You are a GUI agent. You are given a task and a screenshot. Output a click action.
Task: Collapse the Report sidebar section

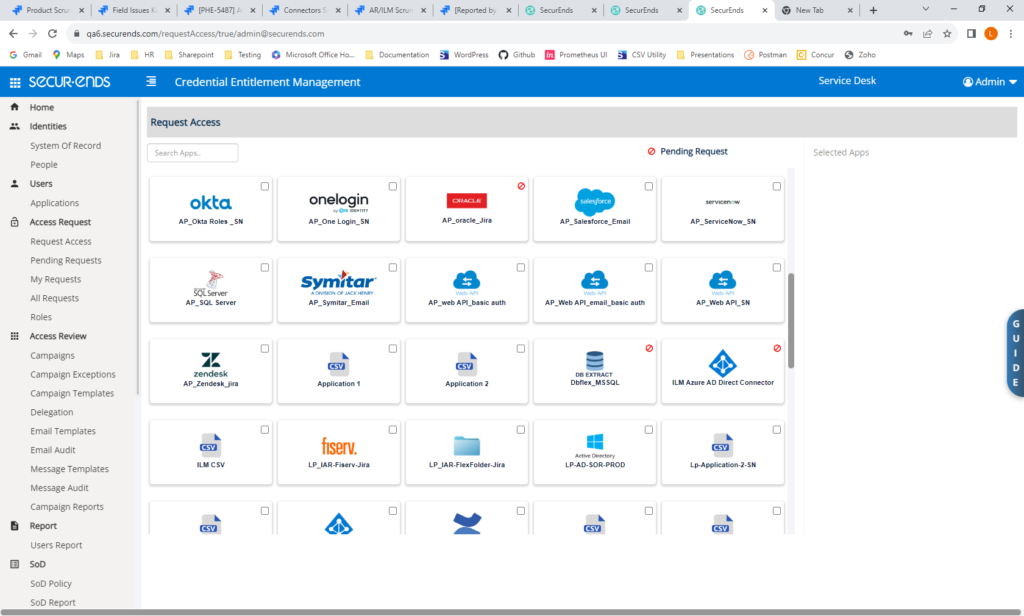pyautogui.click(x=43, y=526)
